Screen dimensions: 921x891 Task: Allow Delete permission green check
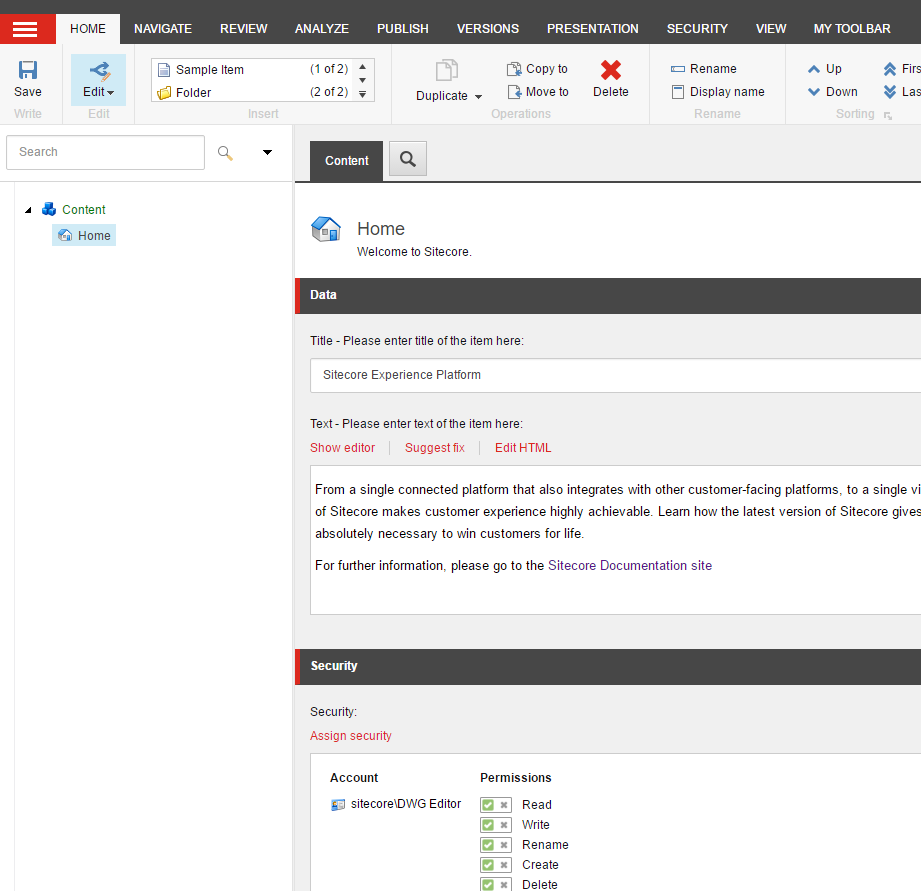(488, 885)
